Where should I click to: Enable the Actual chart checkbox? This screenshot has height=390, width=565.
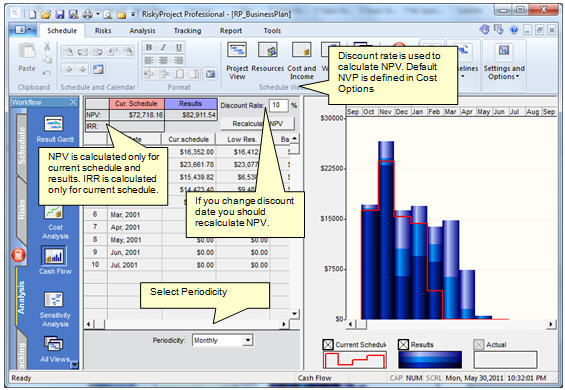pos(479,345)
